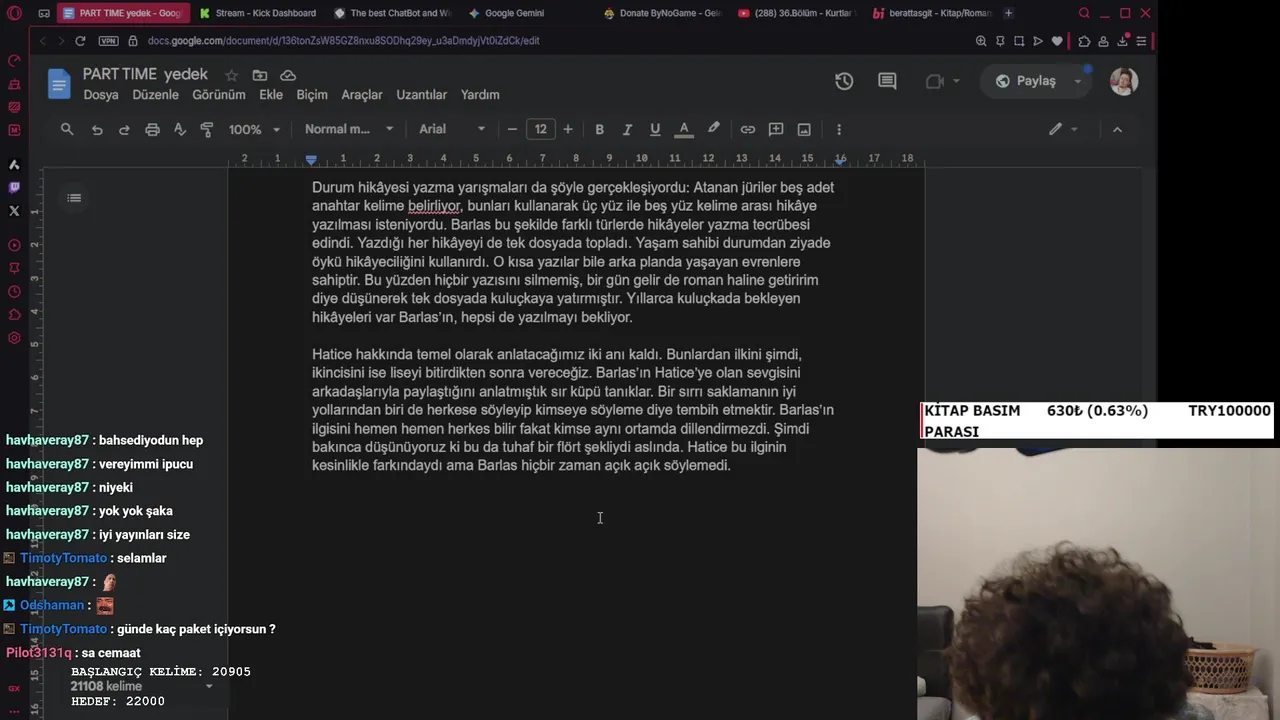This screenshot has width=1280, height=720.
Task: Run spelling and grammar check
Action: point(180,129)
